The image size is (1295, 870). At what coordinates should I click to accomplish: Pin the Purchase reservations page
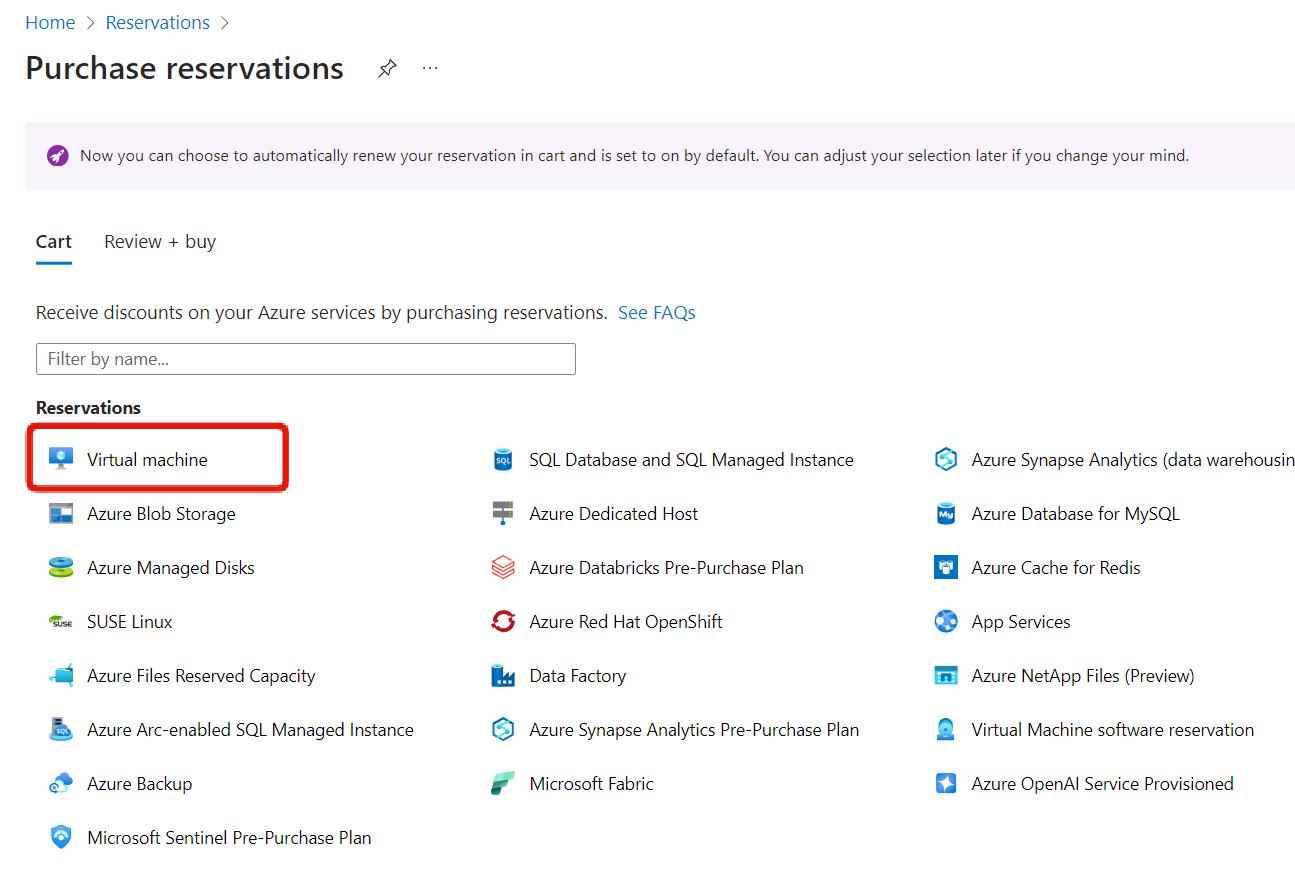387,69
